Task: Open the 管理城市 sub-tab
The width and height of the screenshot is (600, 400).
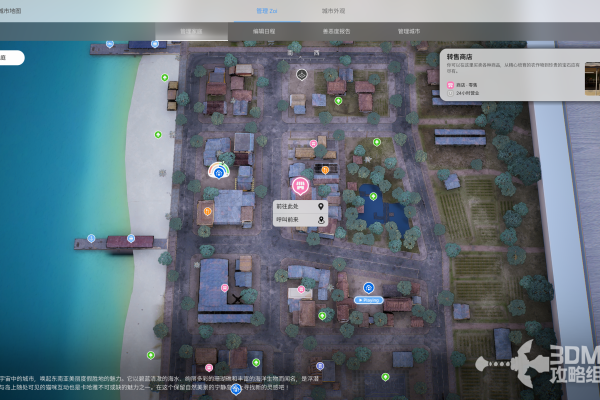Action: [x=409, y=31]
